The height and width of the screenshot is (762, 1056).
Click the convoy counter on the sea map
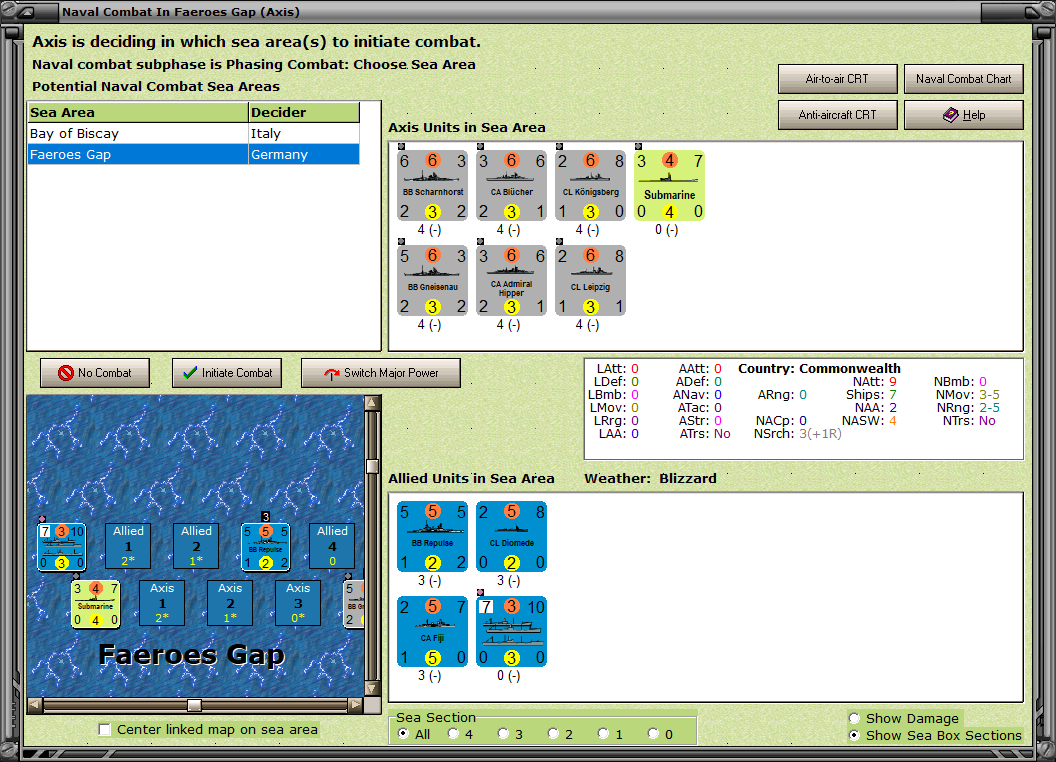point(61,547)
